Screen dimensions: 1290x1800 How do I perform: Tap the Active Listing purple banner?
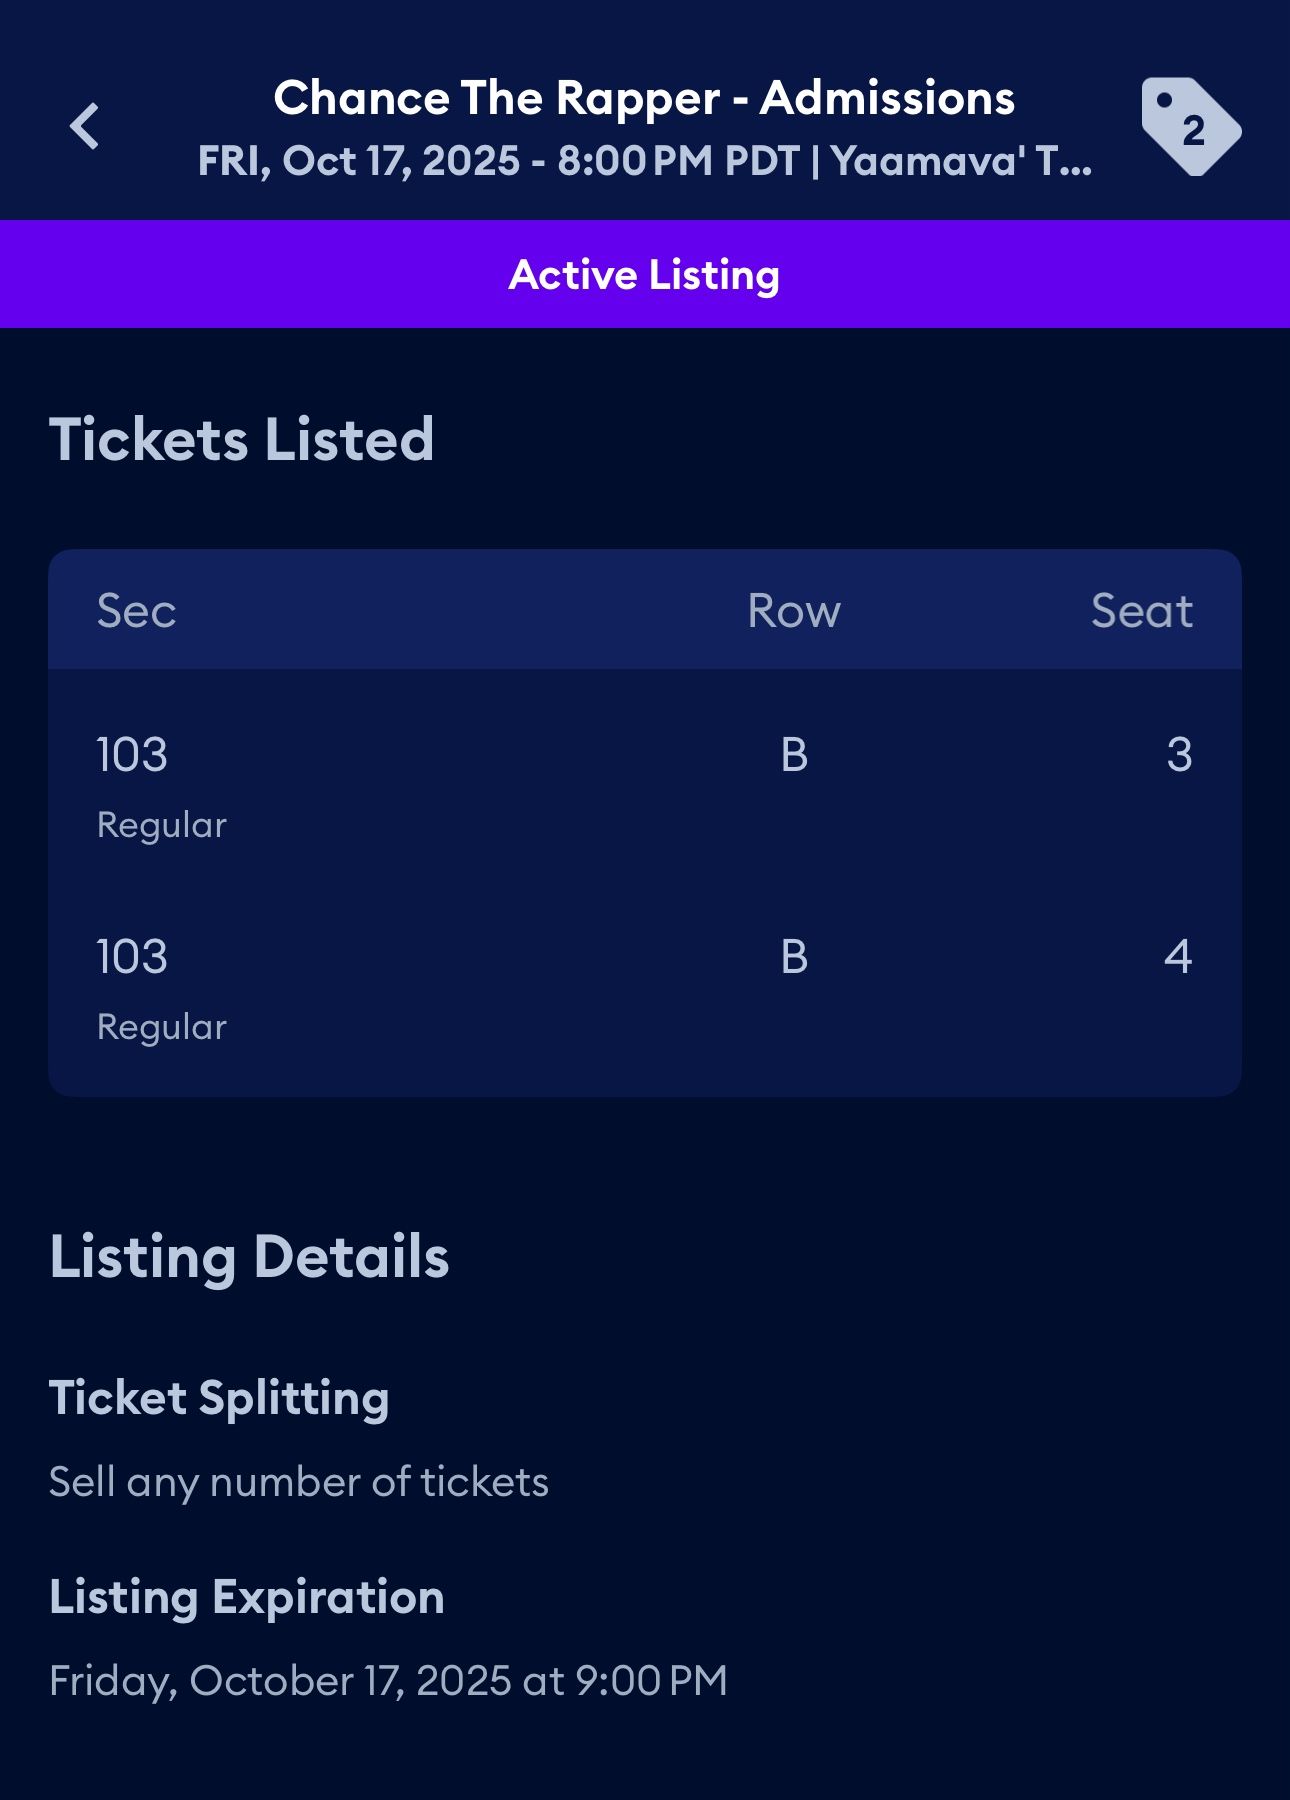644,275
